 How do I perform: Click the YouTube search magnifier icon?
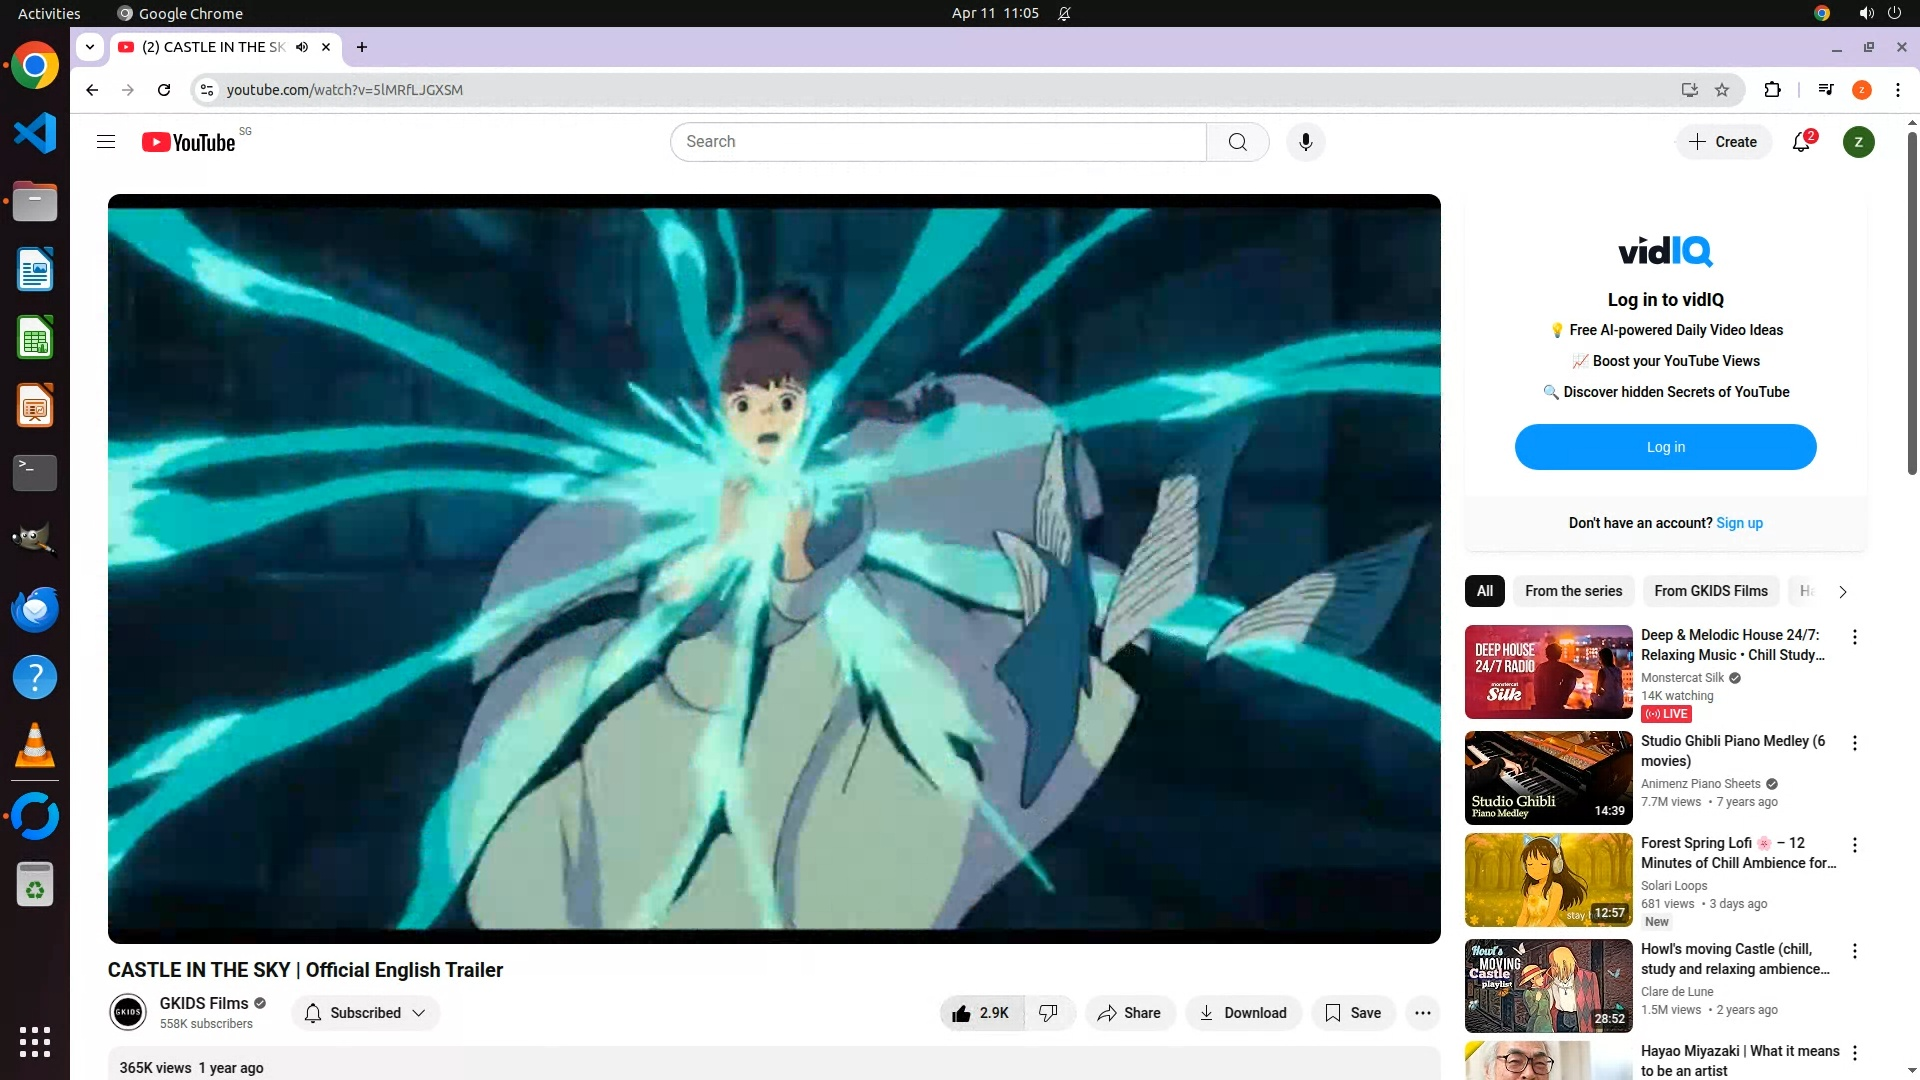(1237, 142)
